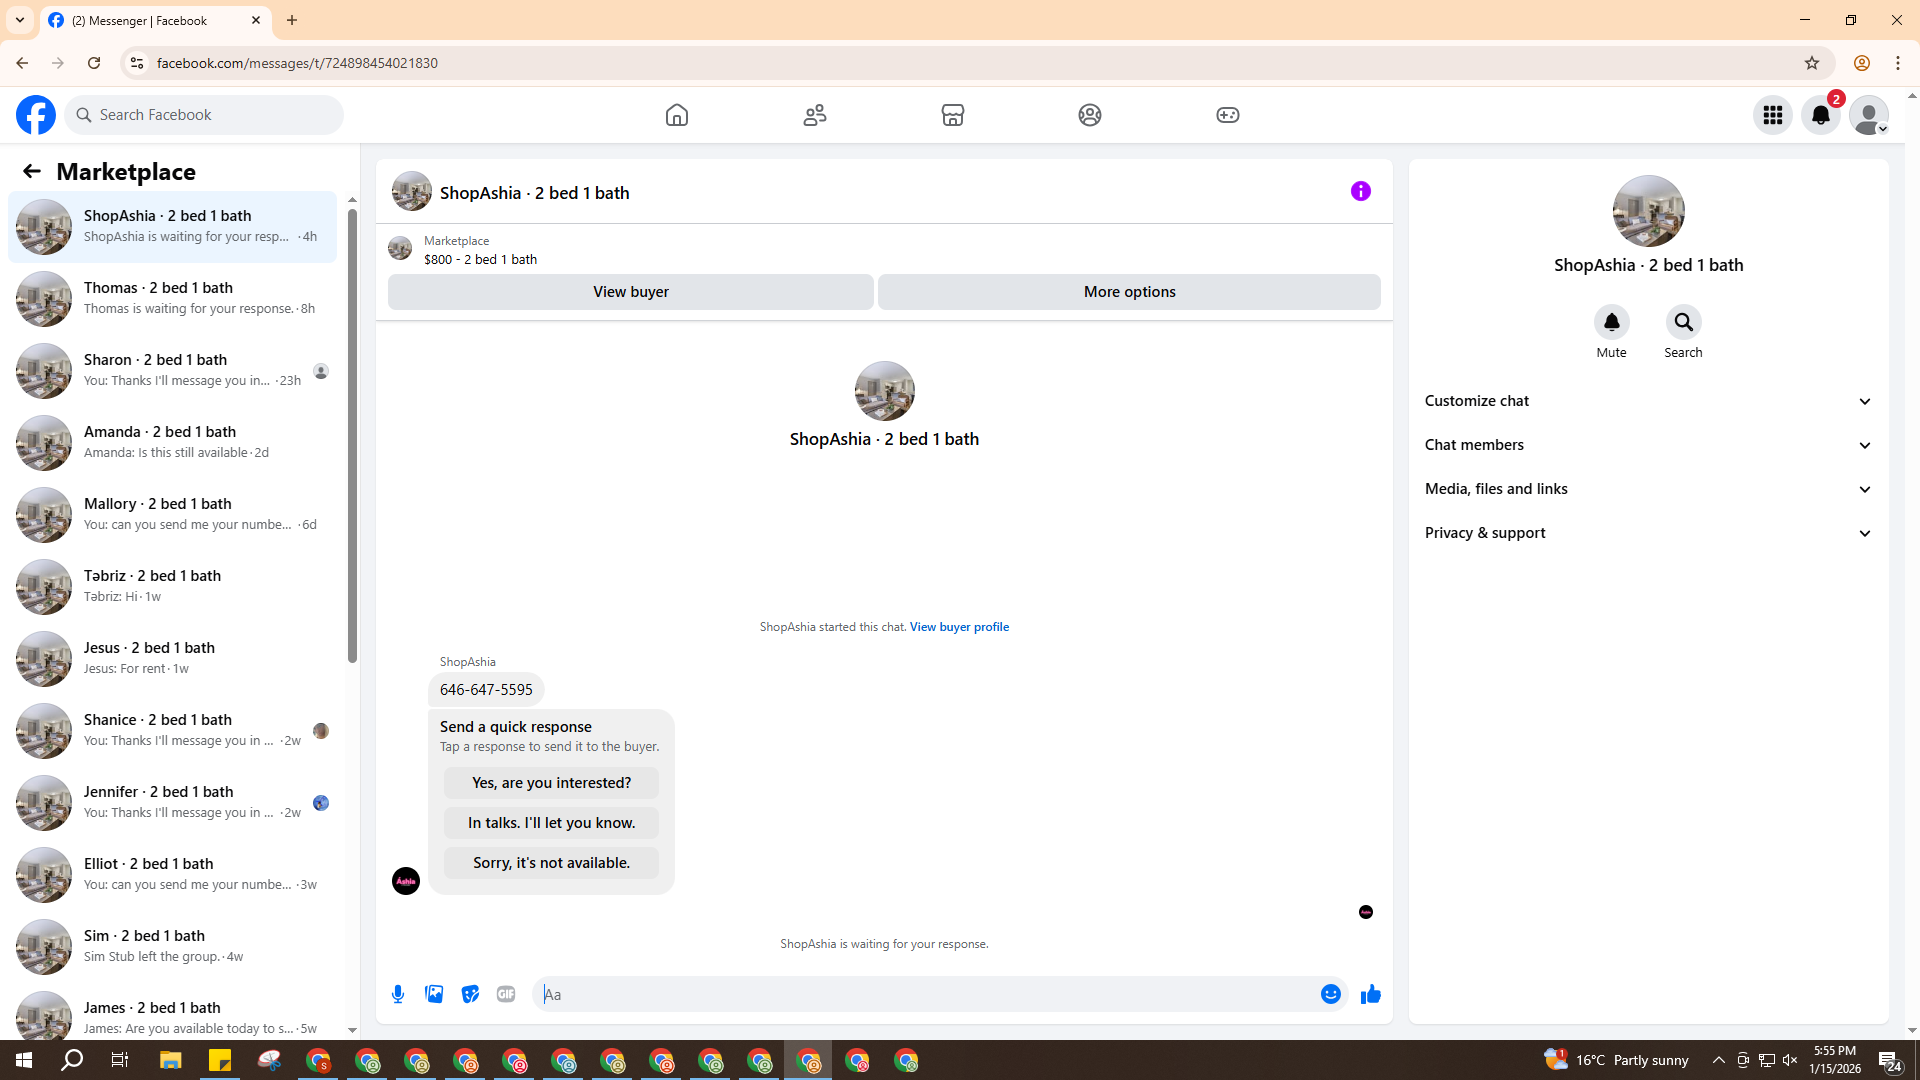Mute this ShopAshia conversation
Image resolution: width=1920 pixels, height=1080 pixels.
(x=1611, y=323)
